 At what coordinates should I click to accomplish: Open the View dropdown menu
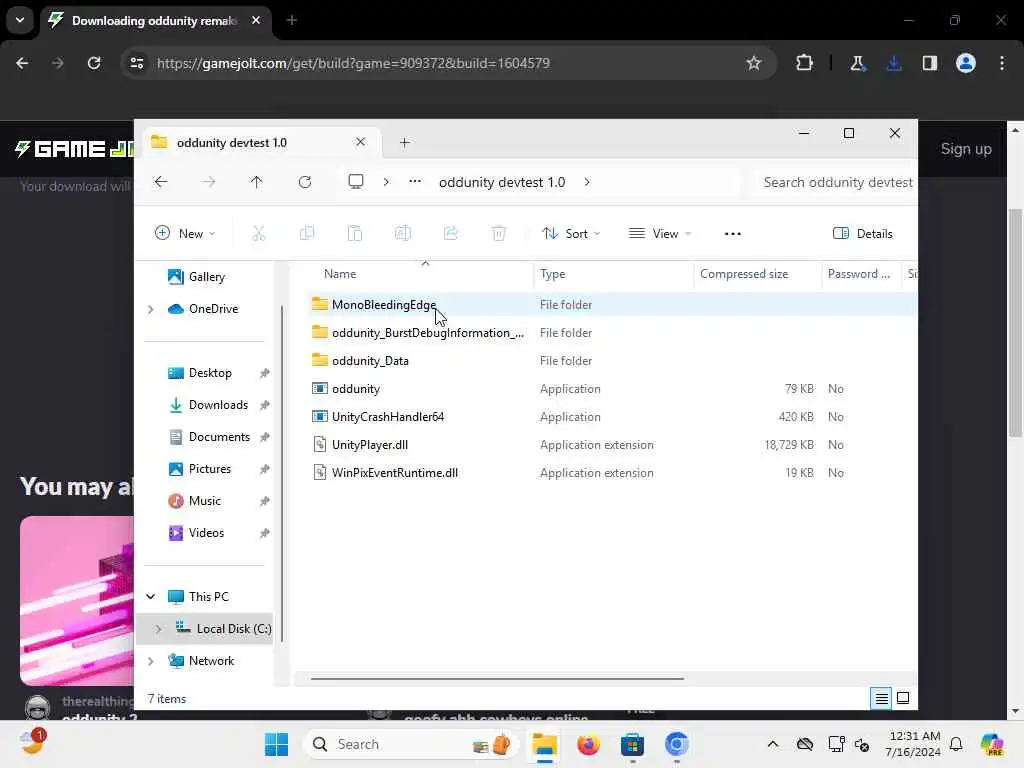pos(660,233)
